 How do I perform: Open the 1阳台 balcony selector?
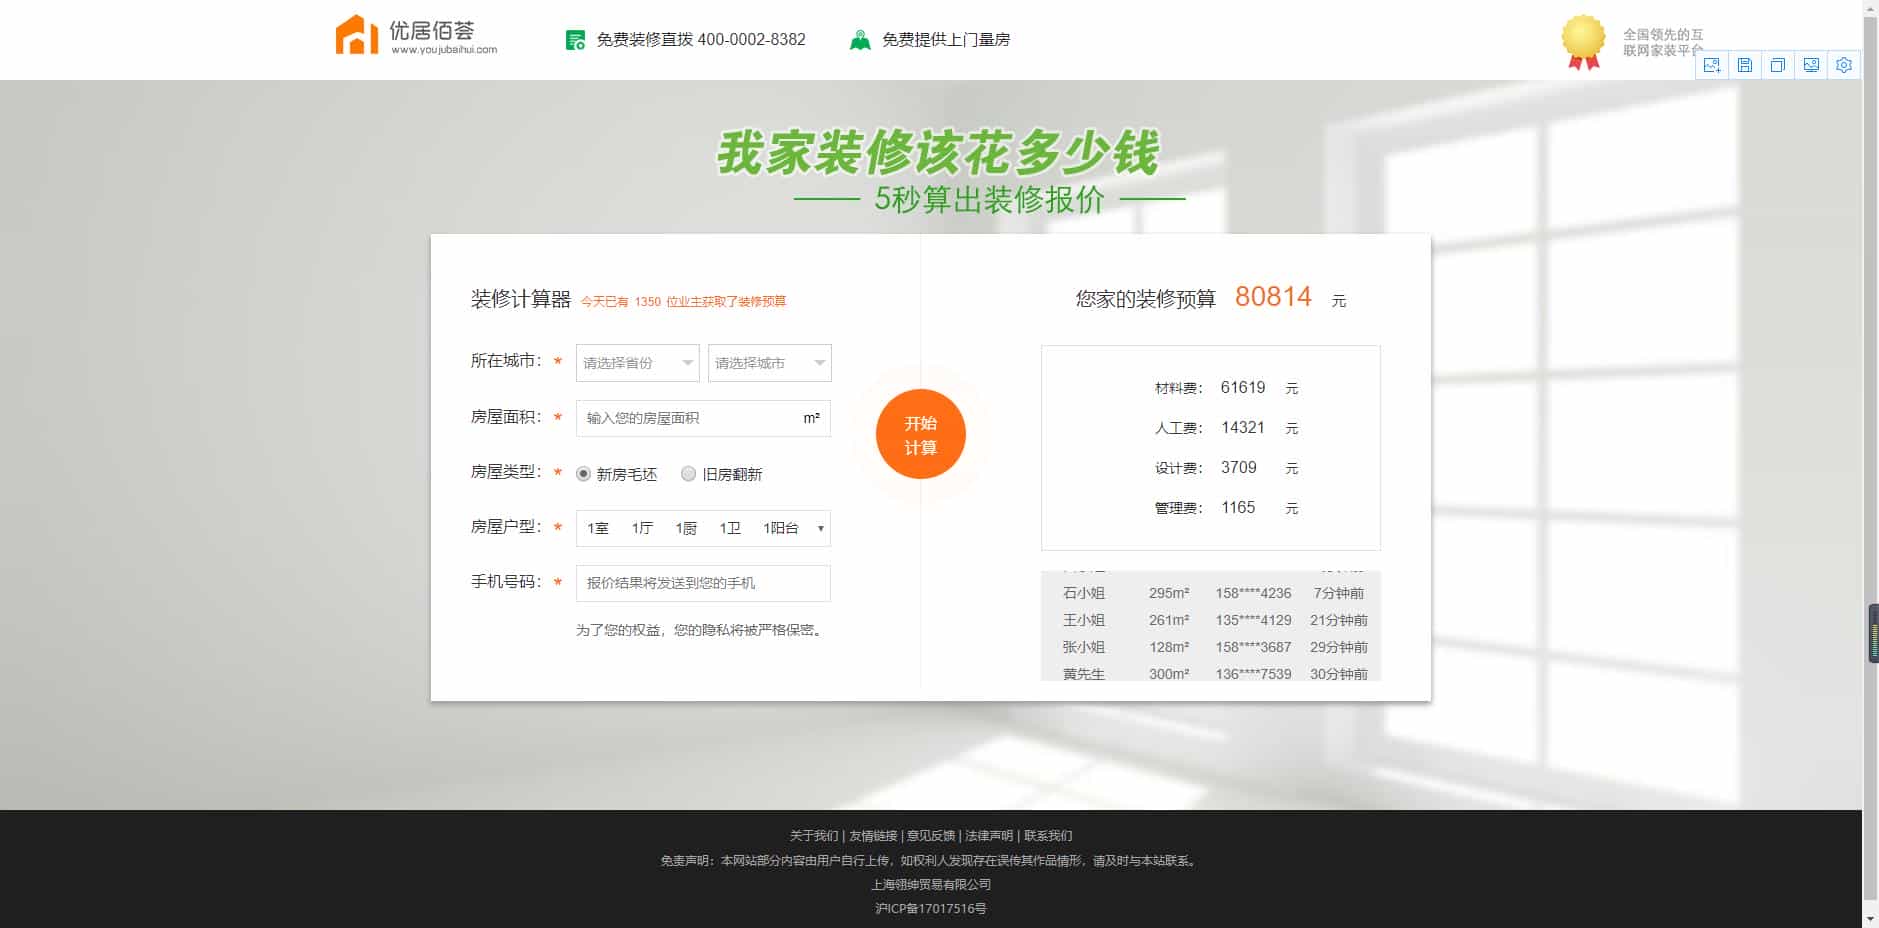(781, 528)
